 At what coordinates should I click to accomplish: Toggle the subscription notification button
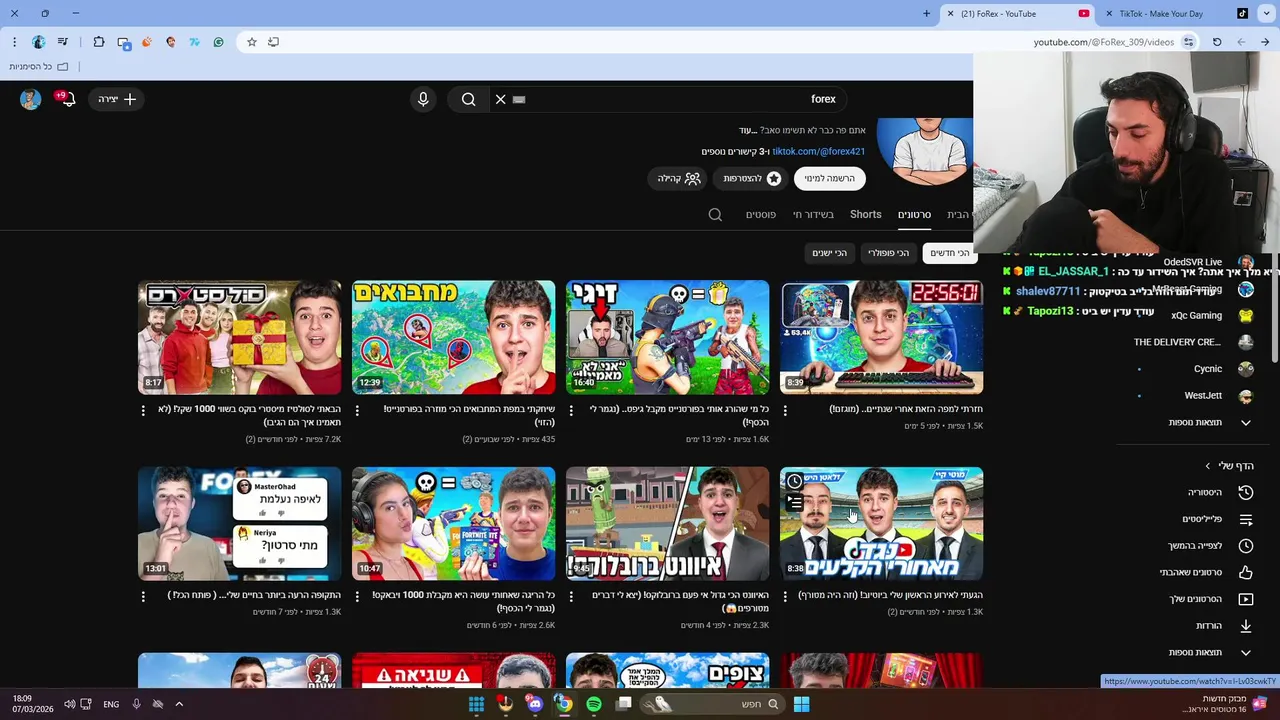(830, 178)
